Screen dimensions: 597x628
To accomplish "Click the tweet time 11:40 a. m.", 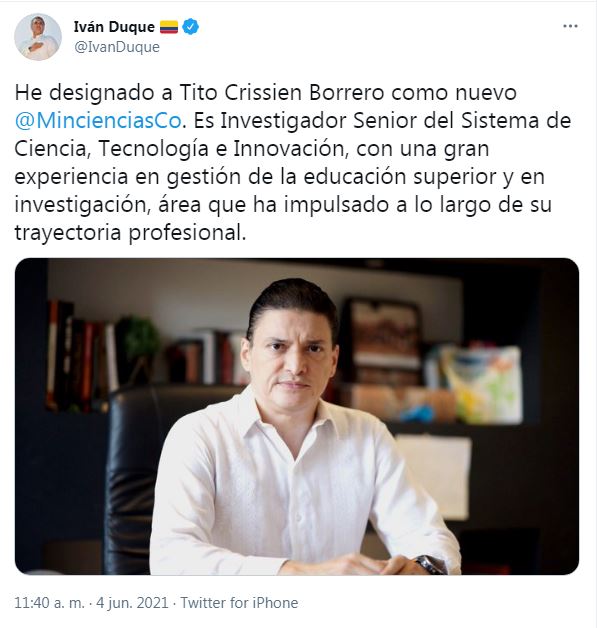I will click(x=49, y=603).
